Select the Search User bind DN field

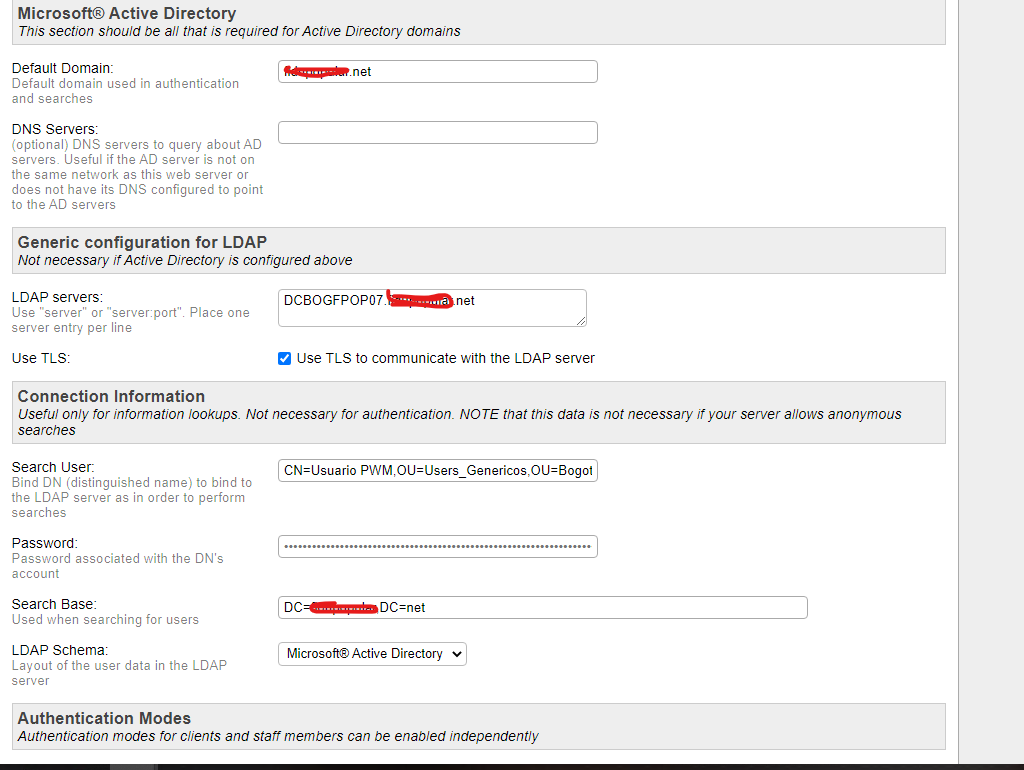pos(437,470)
